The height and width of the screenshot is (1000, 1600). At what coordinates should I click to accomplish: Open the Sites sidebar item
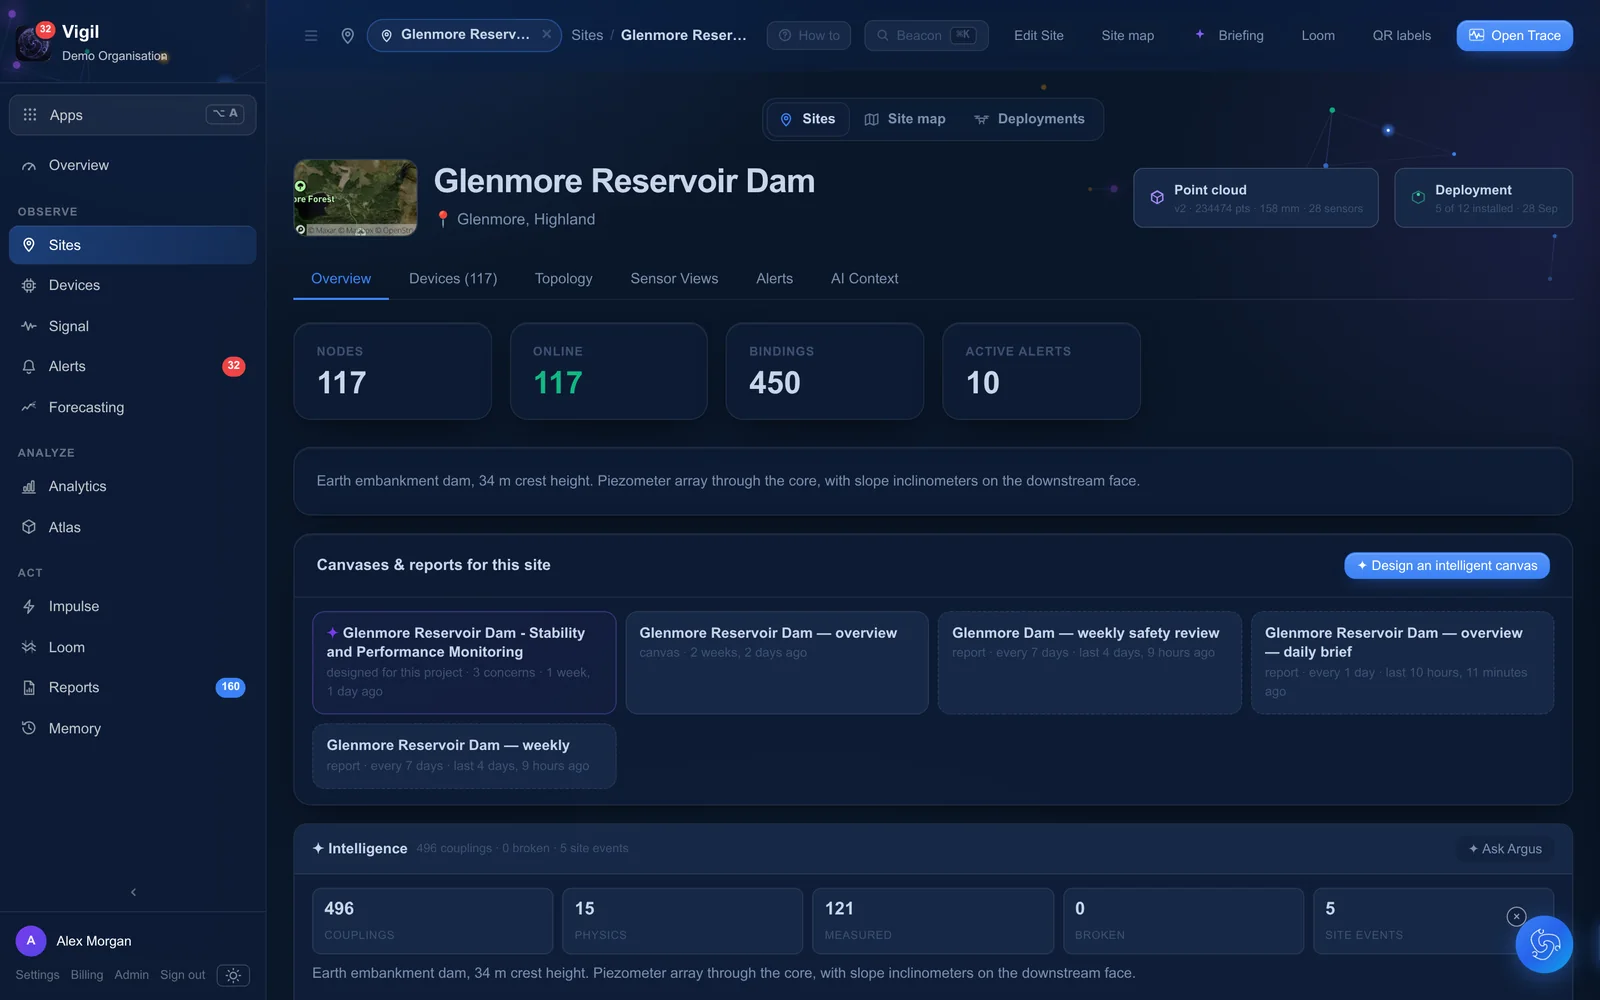tap(132, 245)
